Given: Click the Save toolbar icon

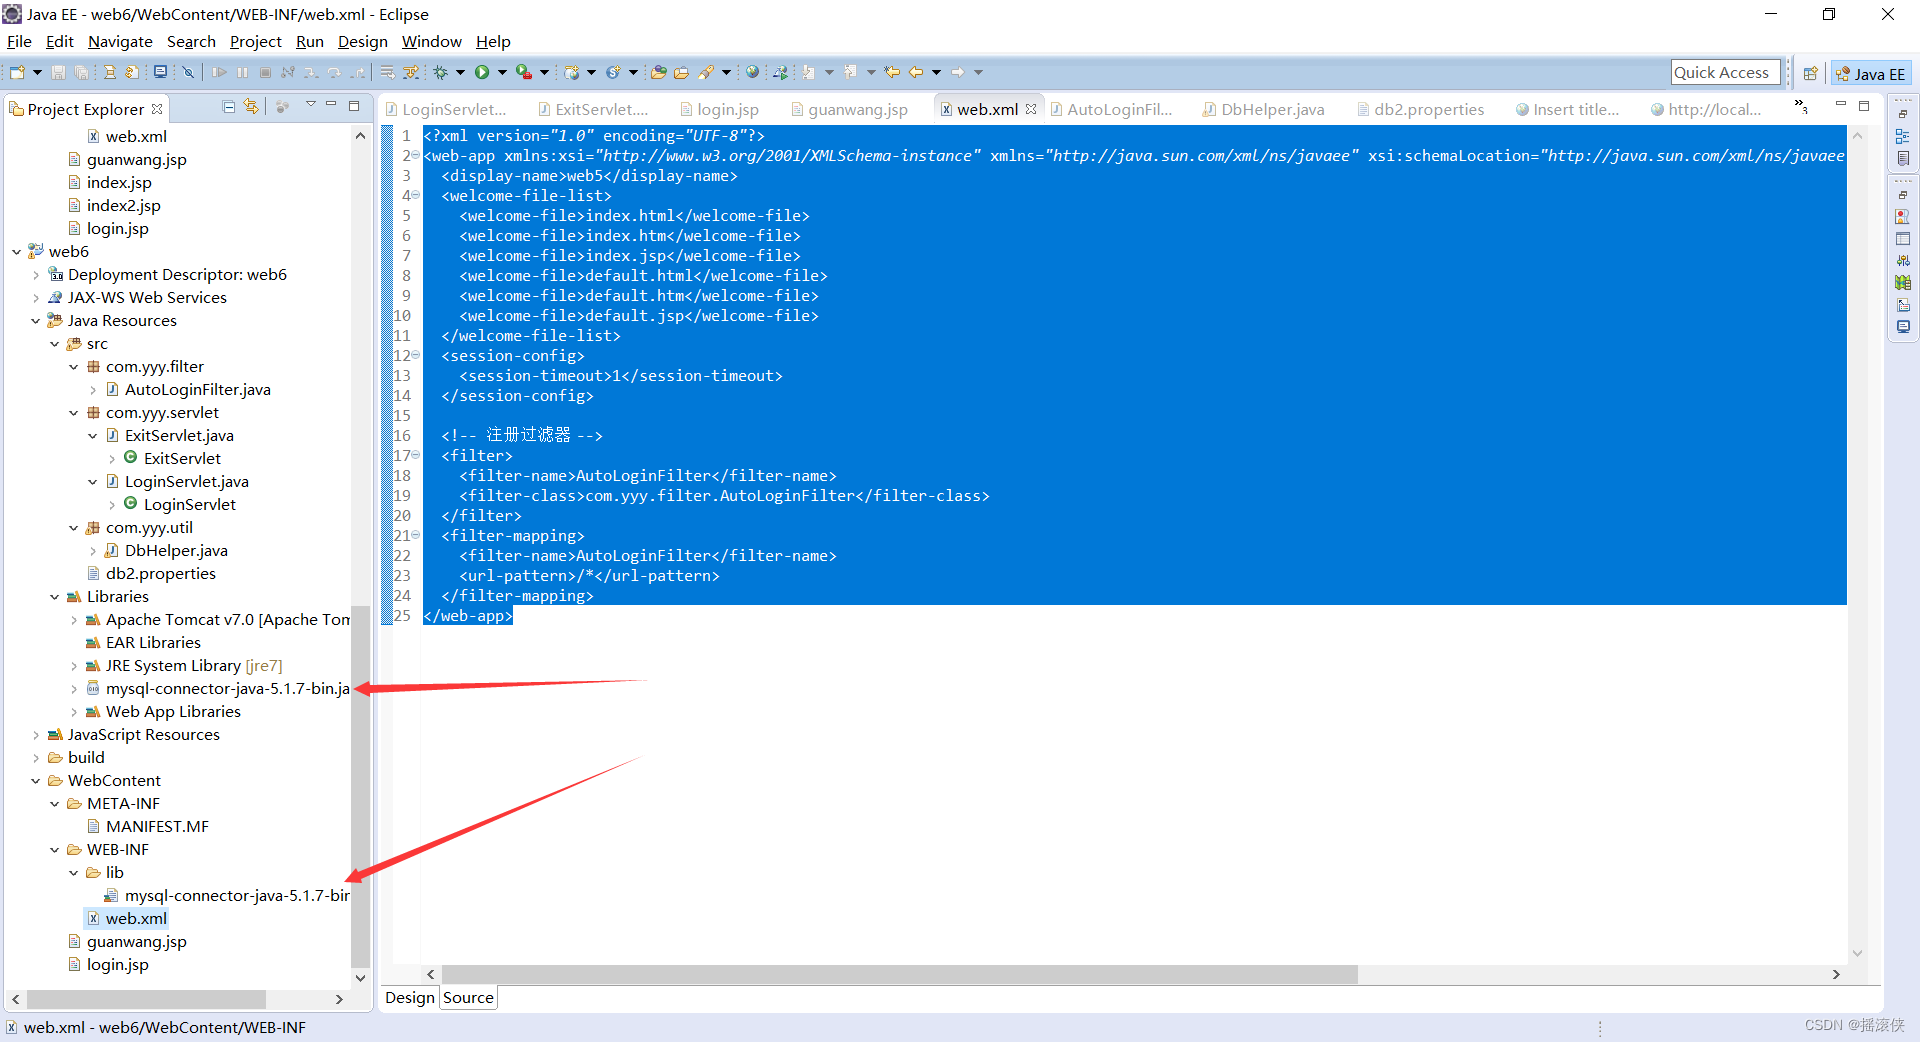Looking at the screenshot, I should pos(58,72).
